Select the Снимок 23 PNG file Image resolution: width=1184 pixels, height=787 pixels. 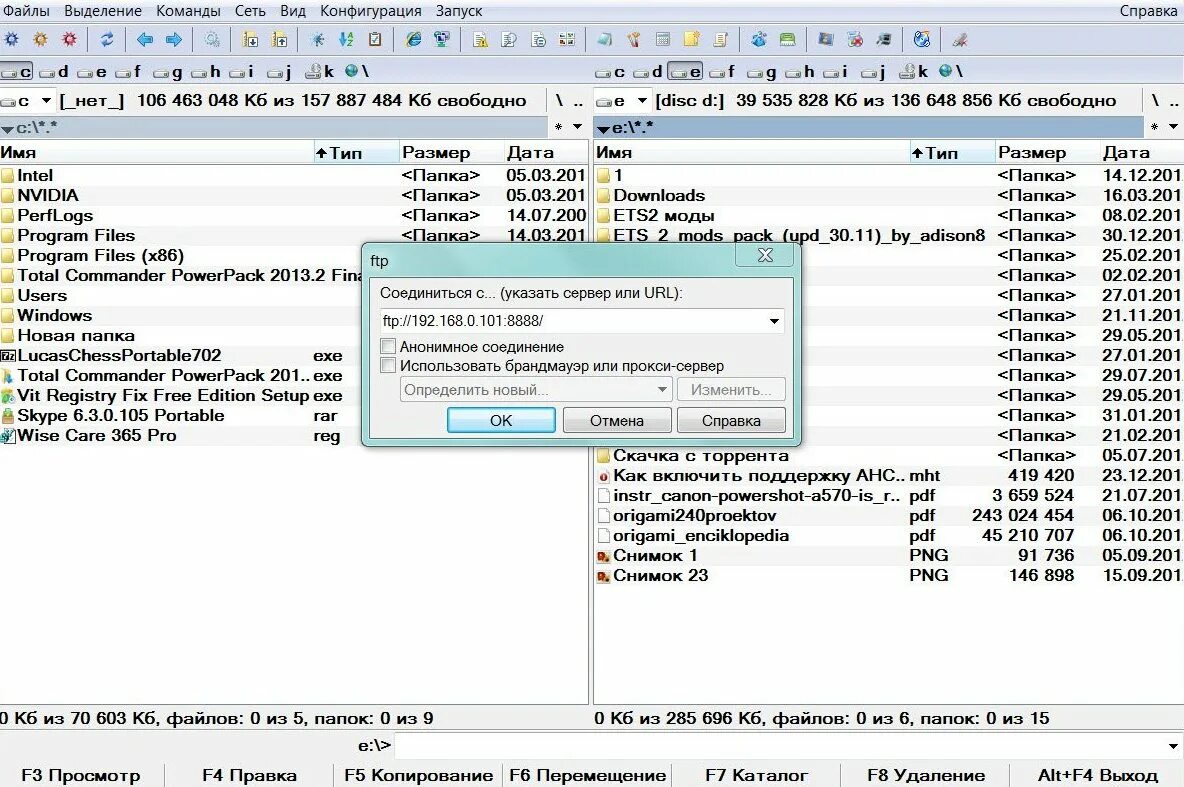(x=661, y=576)
